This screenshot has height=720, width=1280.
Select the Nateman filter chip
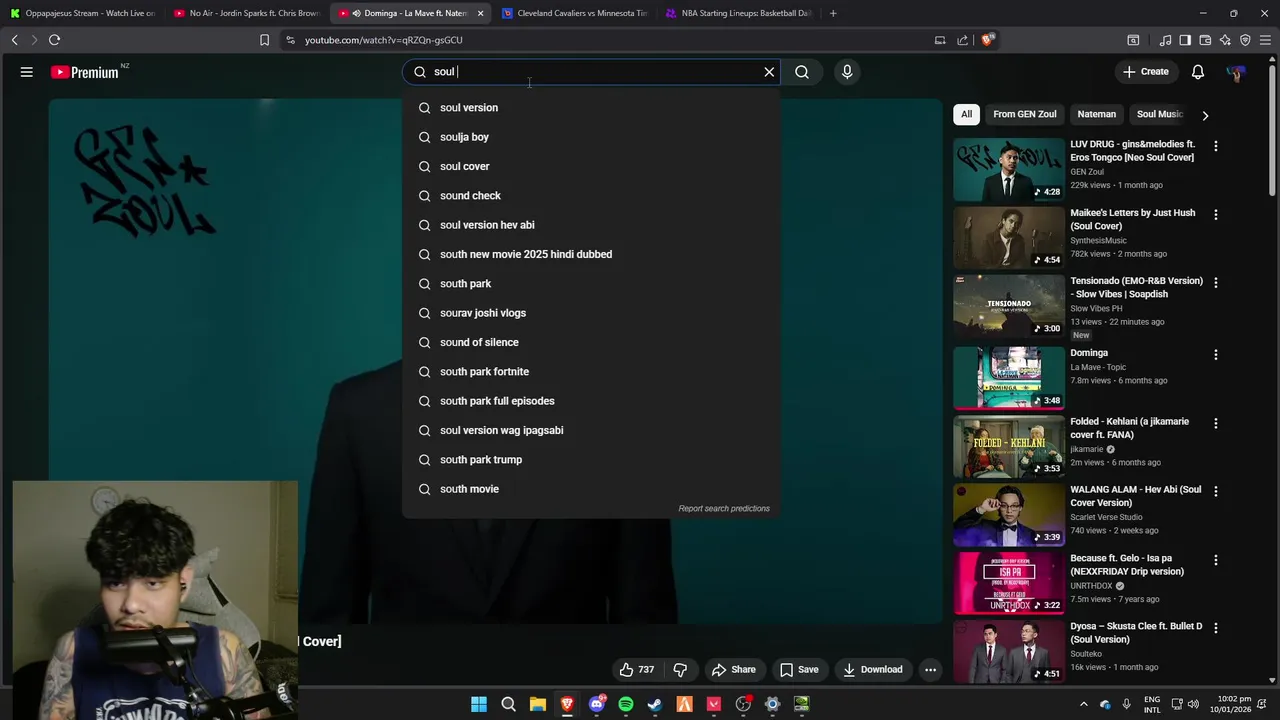[x=1096, y=114]
